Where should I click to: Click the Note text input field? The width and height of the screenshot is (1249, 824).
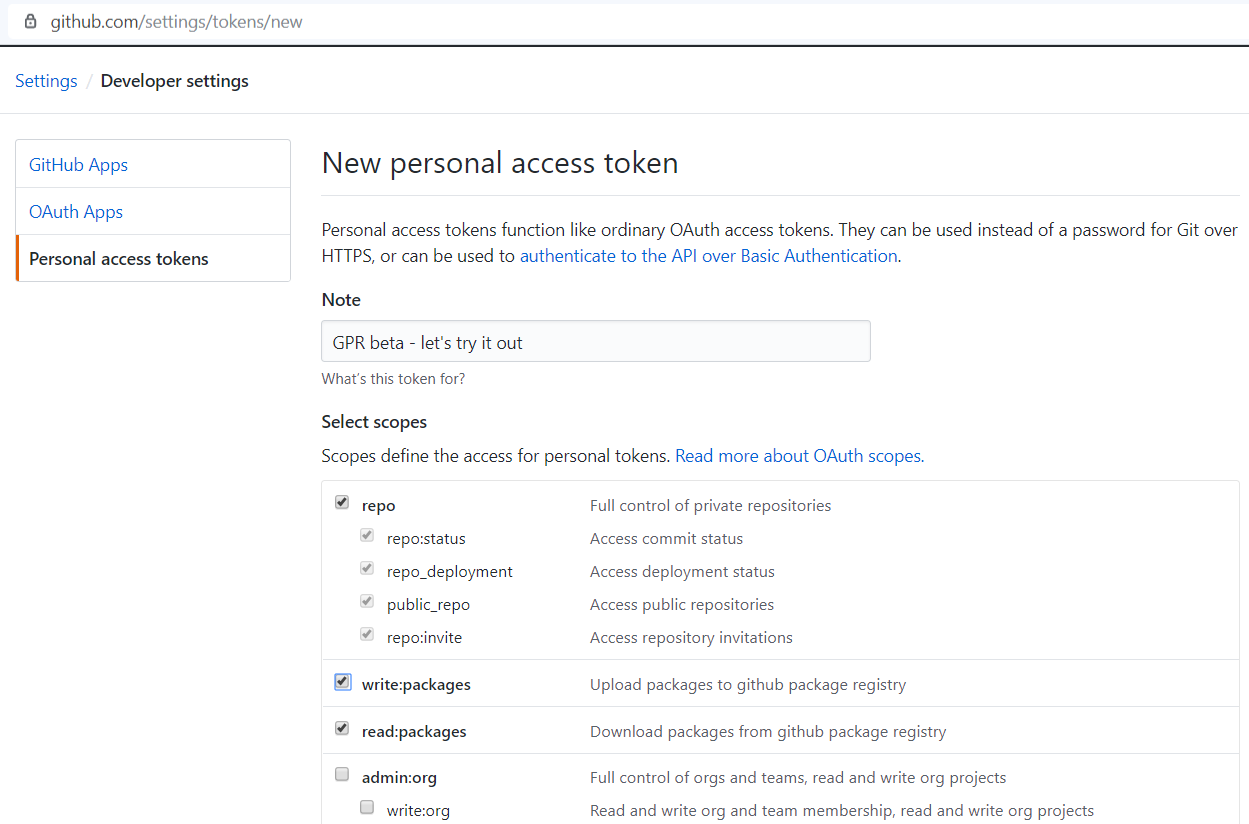point(595,342)
